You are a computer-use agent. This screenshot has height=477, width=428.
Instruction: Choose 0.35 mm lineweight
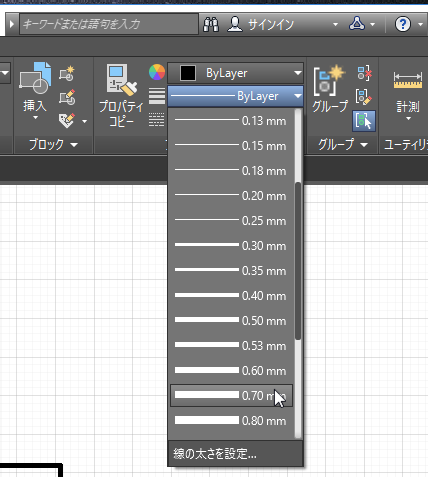(x=231, y=271)
